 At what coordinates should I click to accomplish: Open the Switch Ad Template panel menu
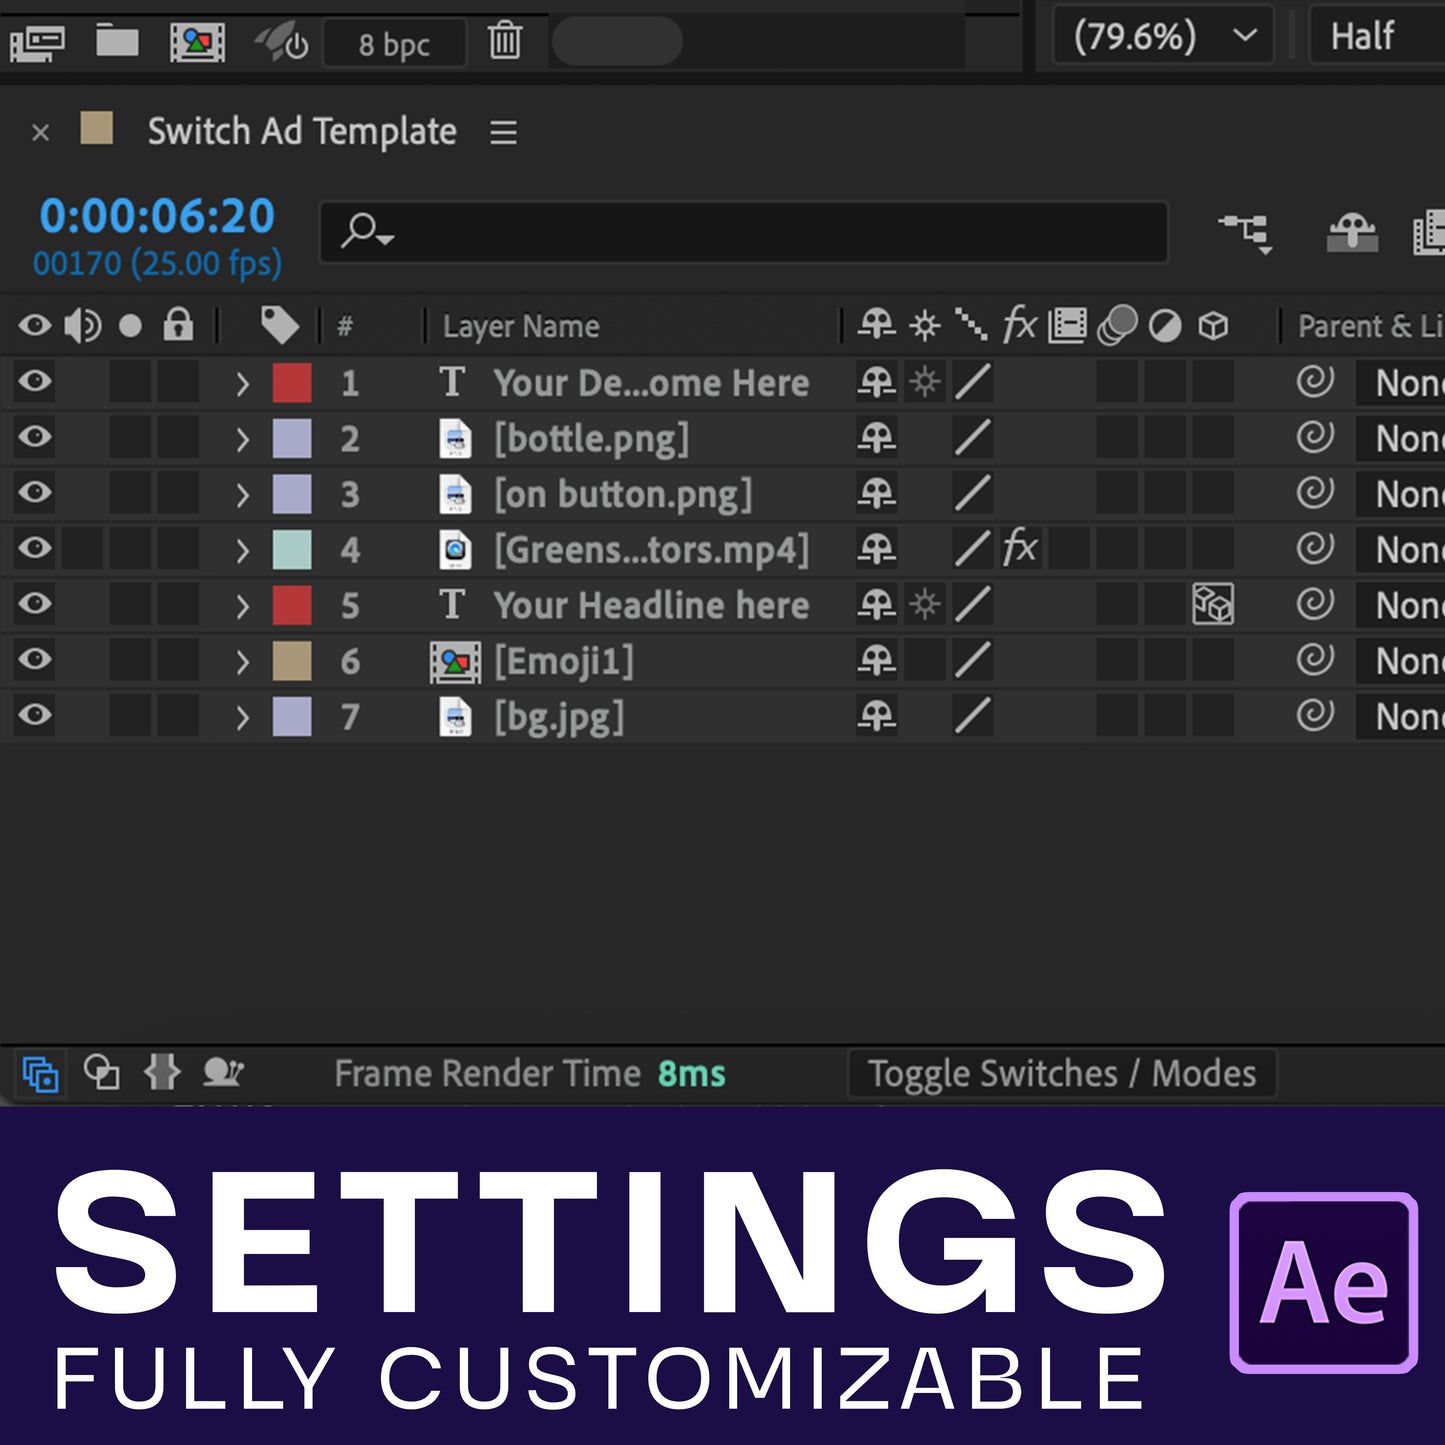(x=503, y=132)
